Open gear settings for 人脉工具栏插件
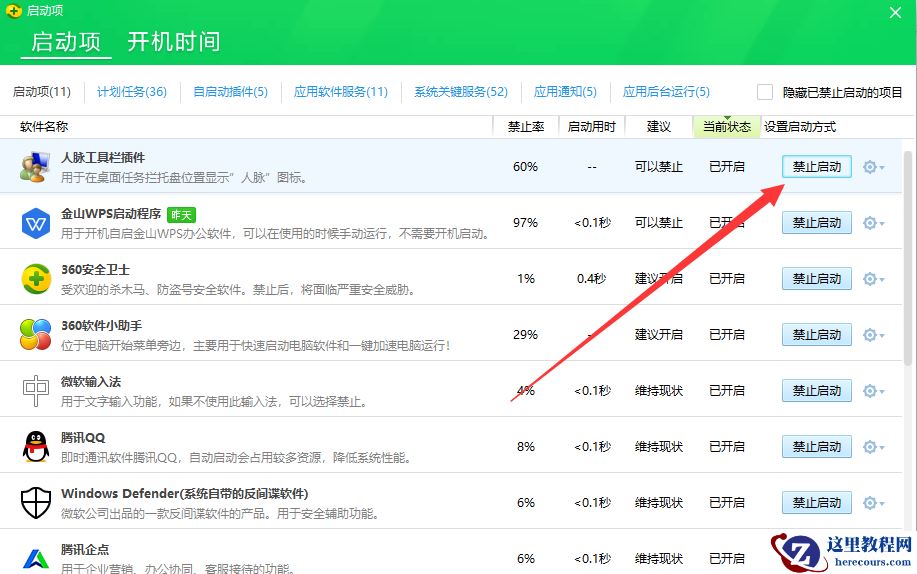This screenshot has height=574, width=917. pyautogui.click(x=873, y=167)
